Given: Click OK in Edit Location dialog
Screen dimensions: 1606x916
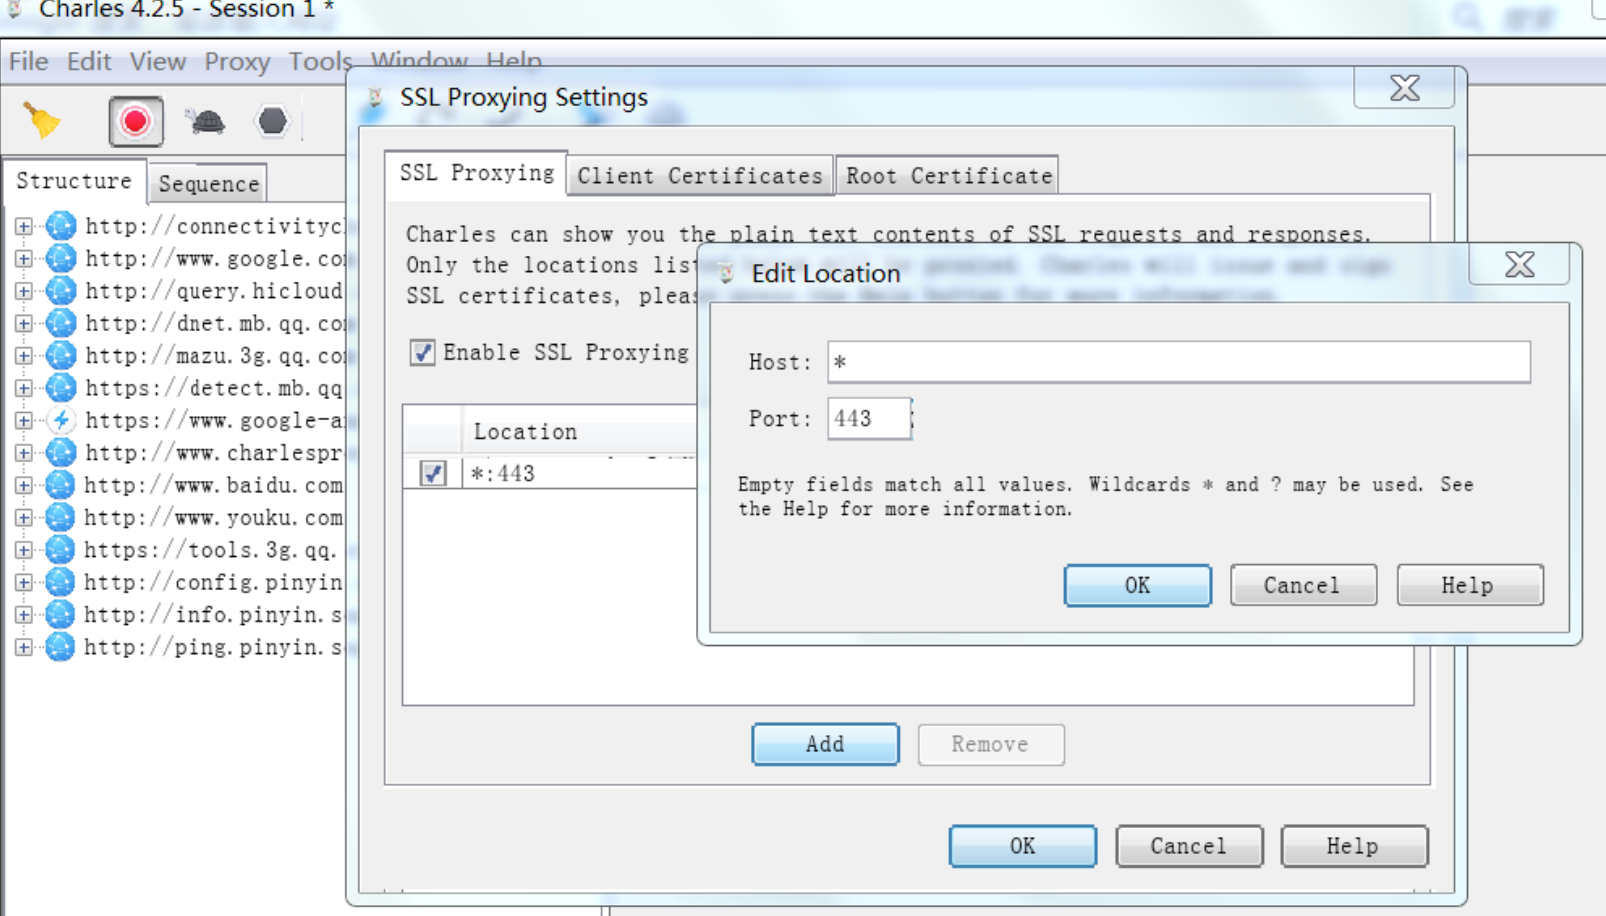Looking at the screenshot, I should coord(1137,585).
